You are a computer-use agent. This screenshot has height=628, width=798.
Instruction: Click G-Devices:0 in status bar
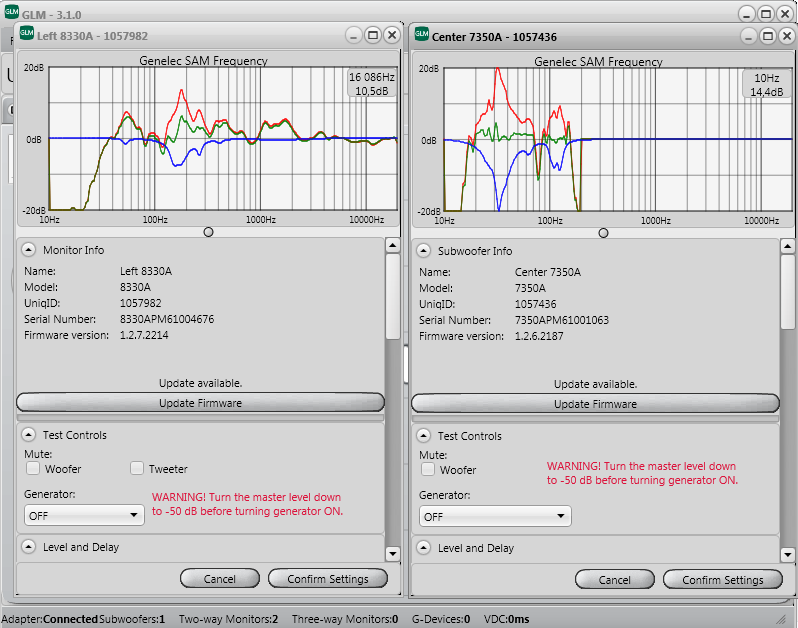(x=441, y=619)
